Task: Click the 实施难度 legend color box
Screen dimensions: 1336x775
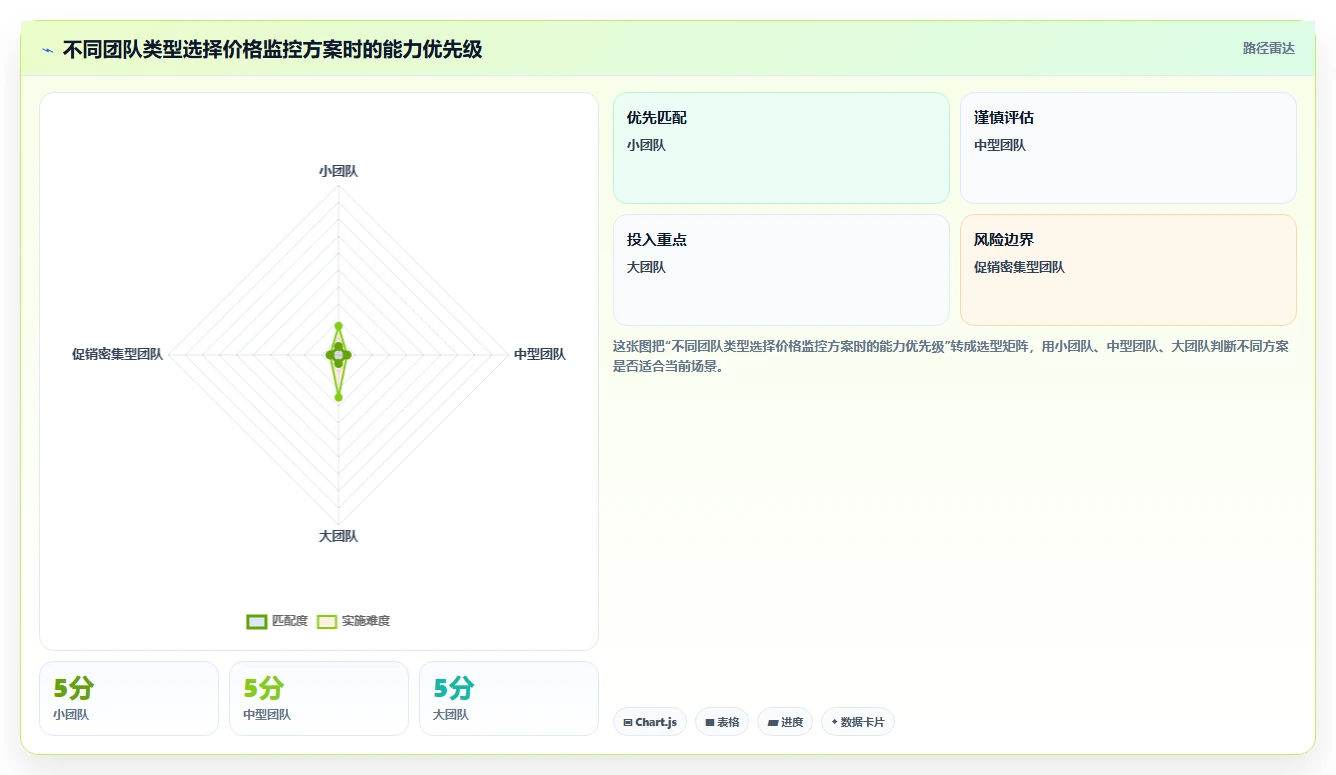Action: pyautogui.click(x=327, y=621)
